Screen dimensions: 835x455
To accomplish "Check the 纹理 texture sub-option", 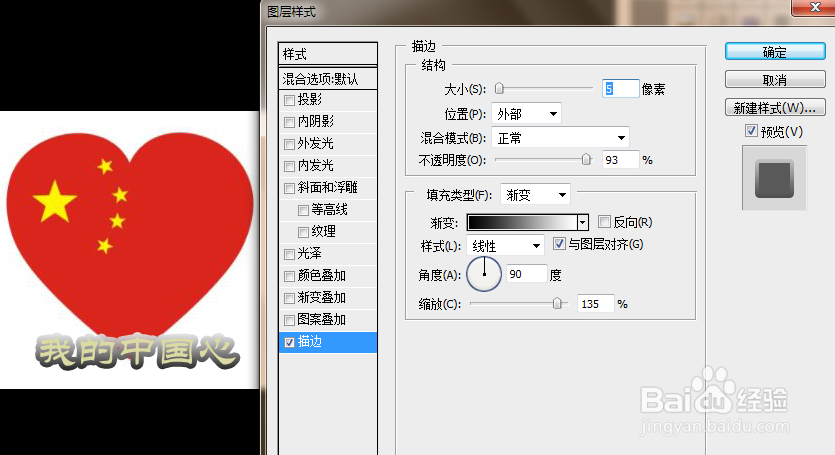I will [x=303, y=232].
